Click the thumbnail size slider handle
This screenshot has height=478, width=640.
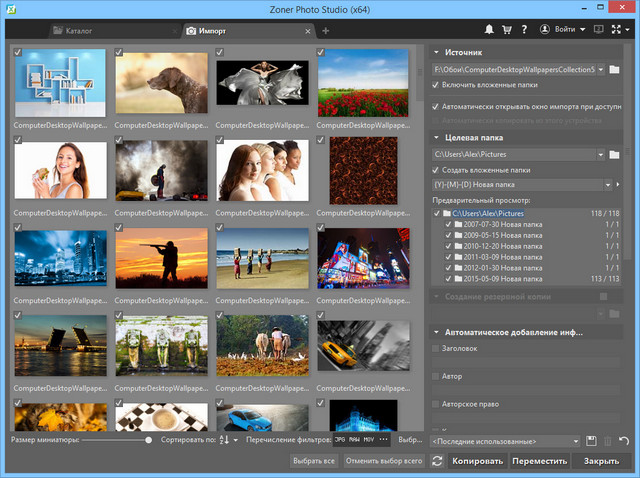148,440
